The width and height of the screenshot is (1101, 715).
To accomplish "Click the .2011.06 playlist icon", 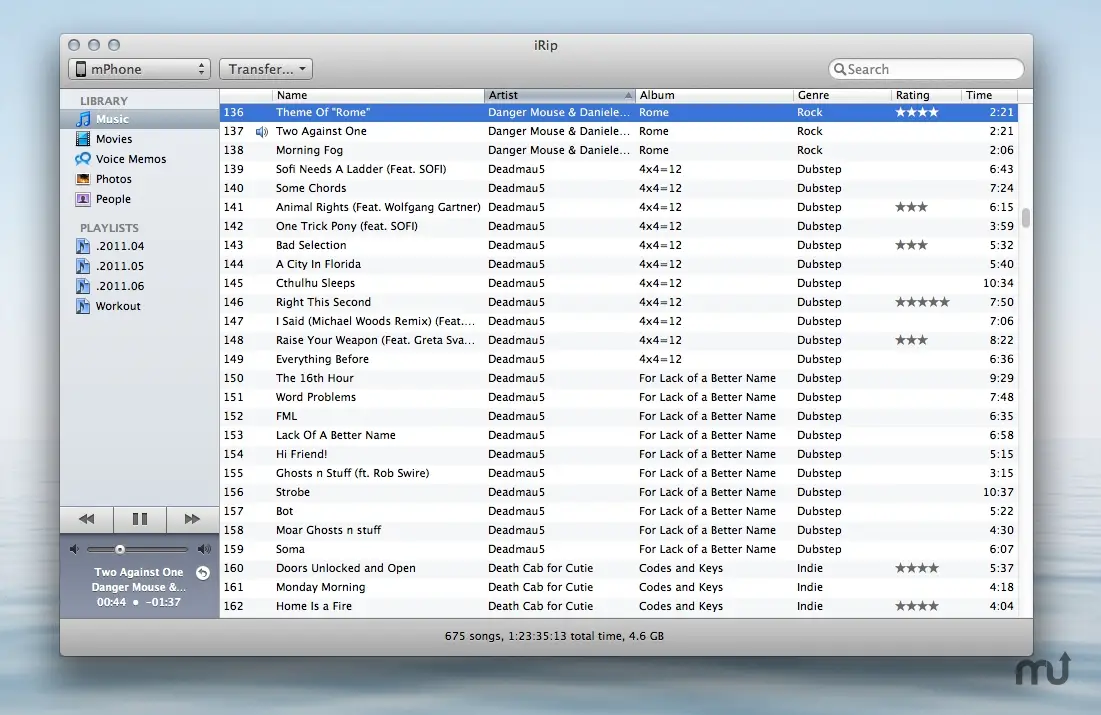I will point(83,286).
